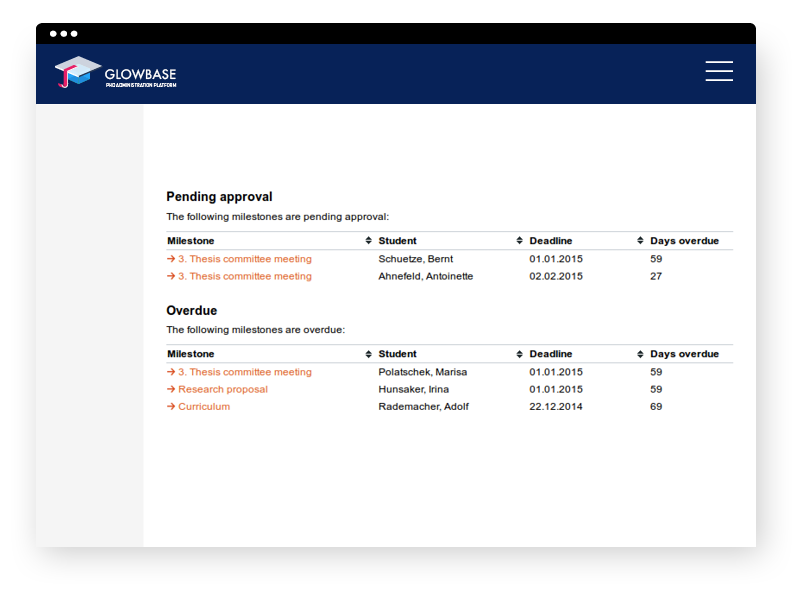This screenshot has width=800, height=600.
Task: Click days overdue 59 in Polatschek row
Action: point(656,372)
